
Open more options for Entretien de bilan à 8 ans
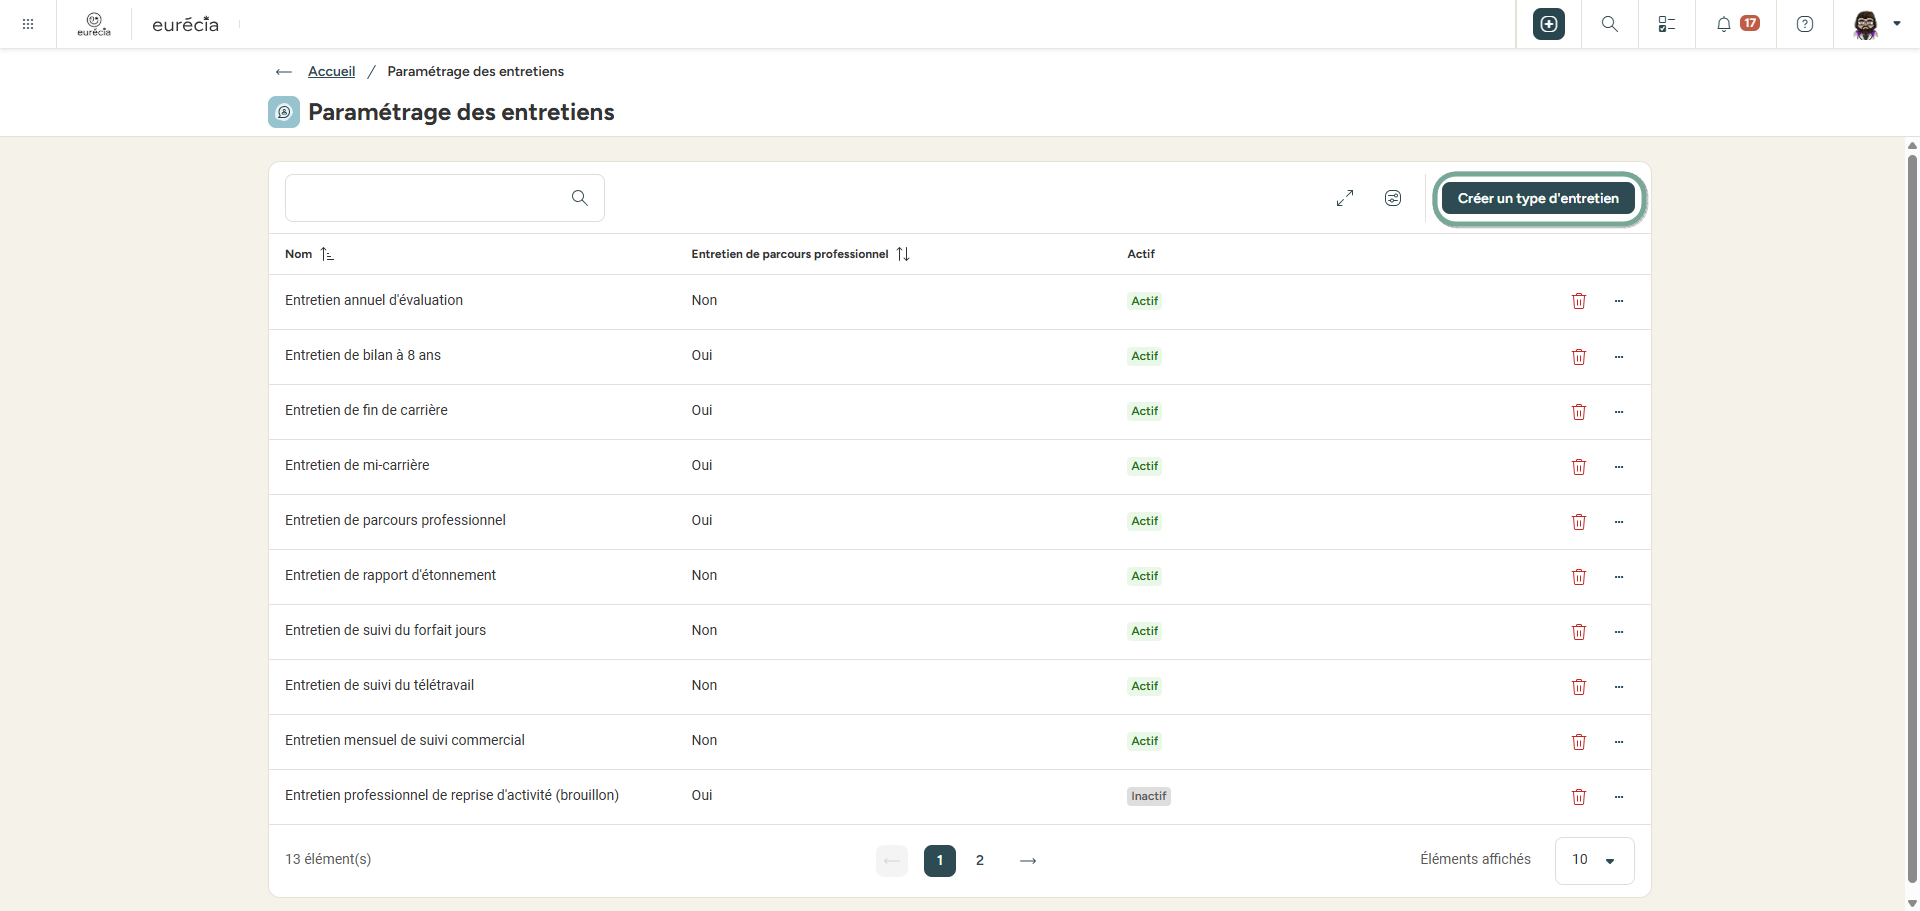(1619, 357)
